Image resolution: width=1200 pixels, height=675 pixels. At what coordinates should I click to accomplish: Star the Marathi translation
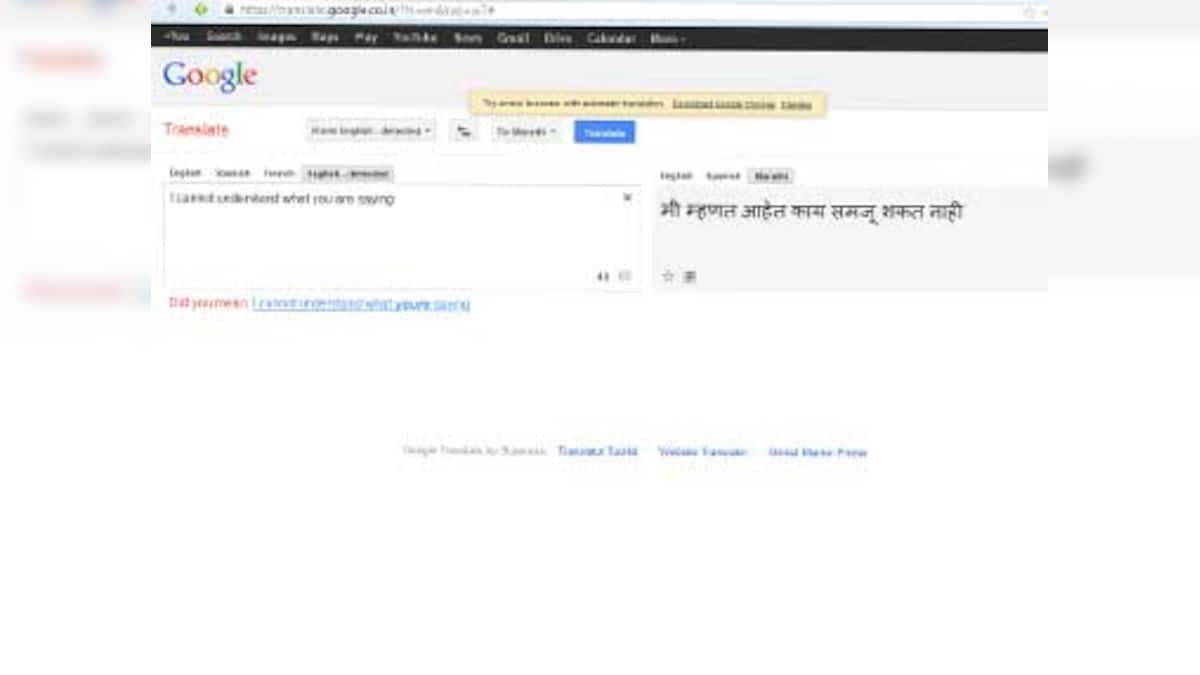(668, 276)
